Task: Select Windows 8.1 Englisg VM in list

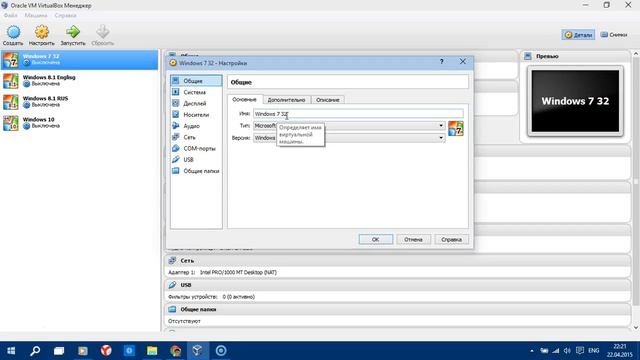Action: point(79,80)
